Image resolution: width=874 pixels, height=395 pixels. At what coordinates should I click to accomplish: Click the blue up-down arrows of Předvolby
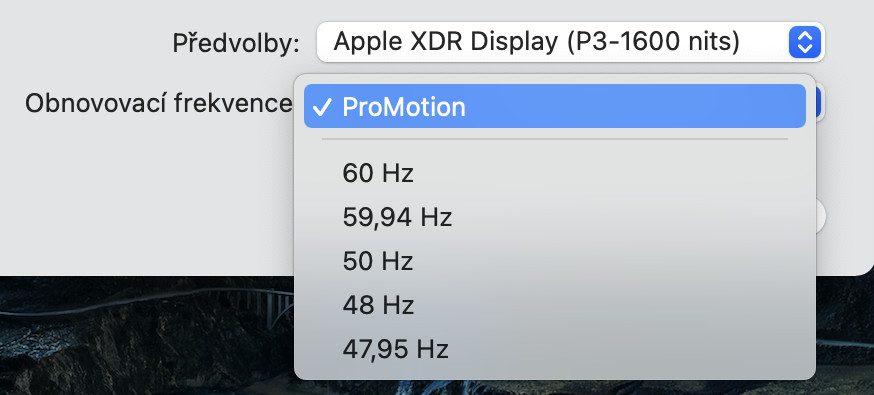pos(804,42)
